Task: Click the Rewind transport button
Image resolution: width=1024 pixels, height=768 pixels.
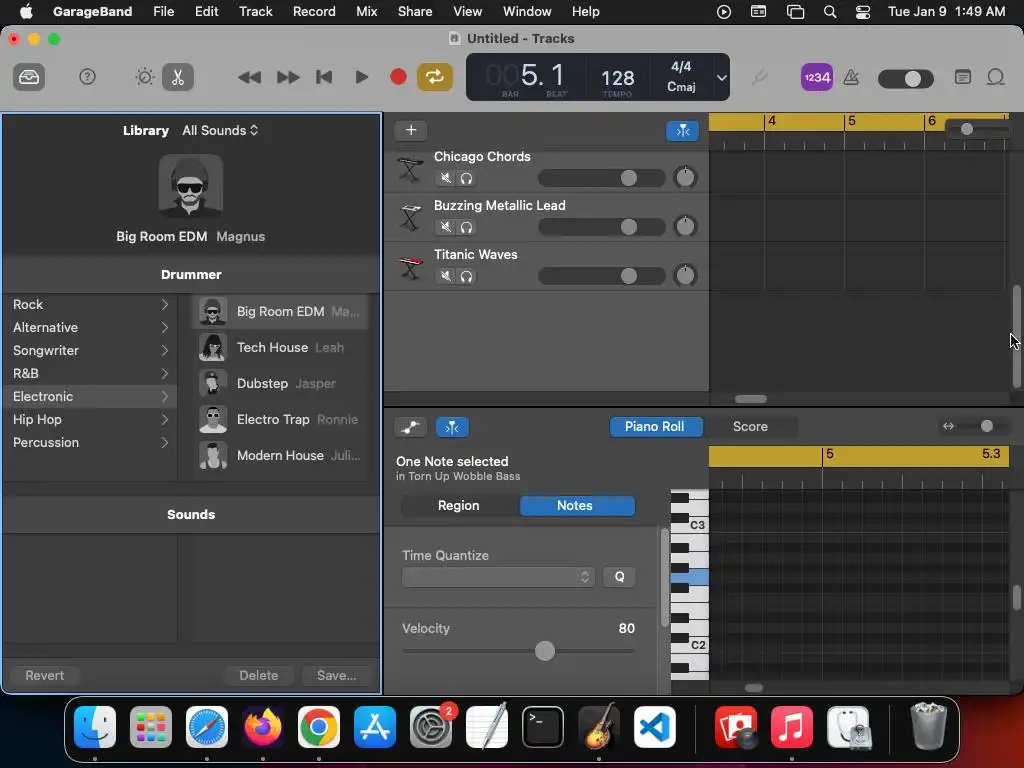Action: click(249, 77)
